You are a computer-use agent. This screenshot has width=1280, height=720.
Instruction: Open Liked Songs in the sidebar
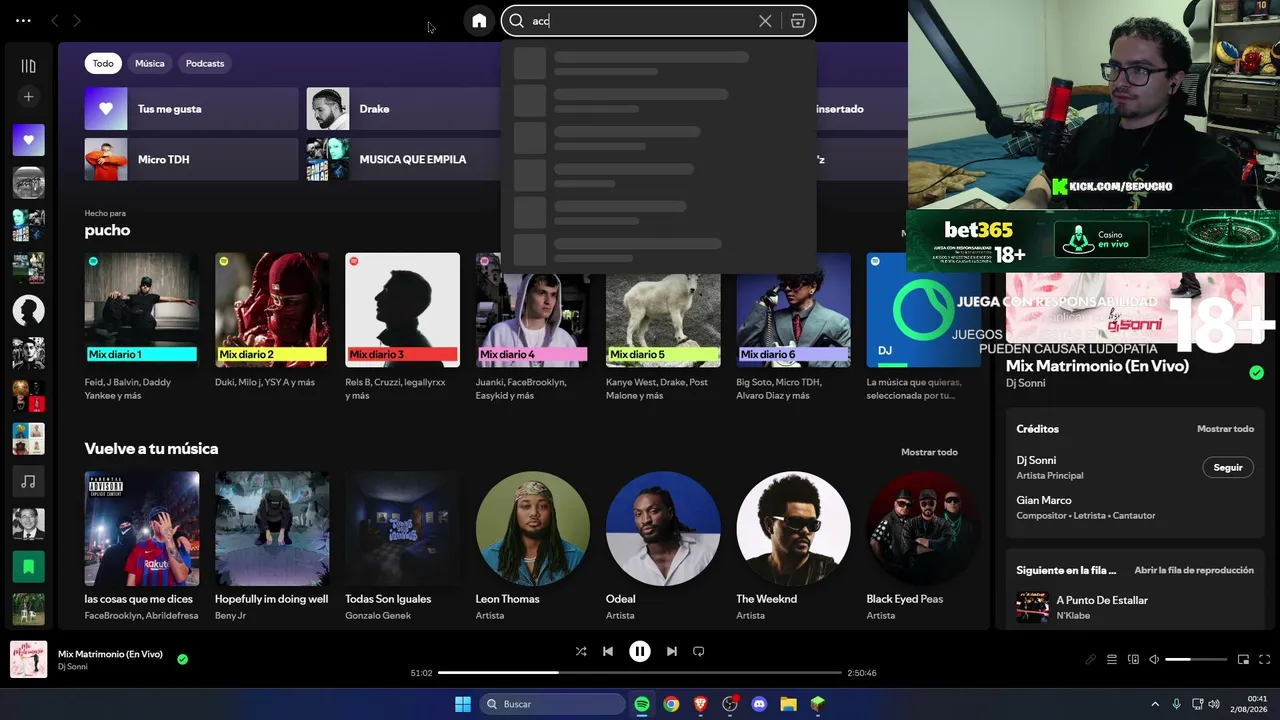28,140
